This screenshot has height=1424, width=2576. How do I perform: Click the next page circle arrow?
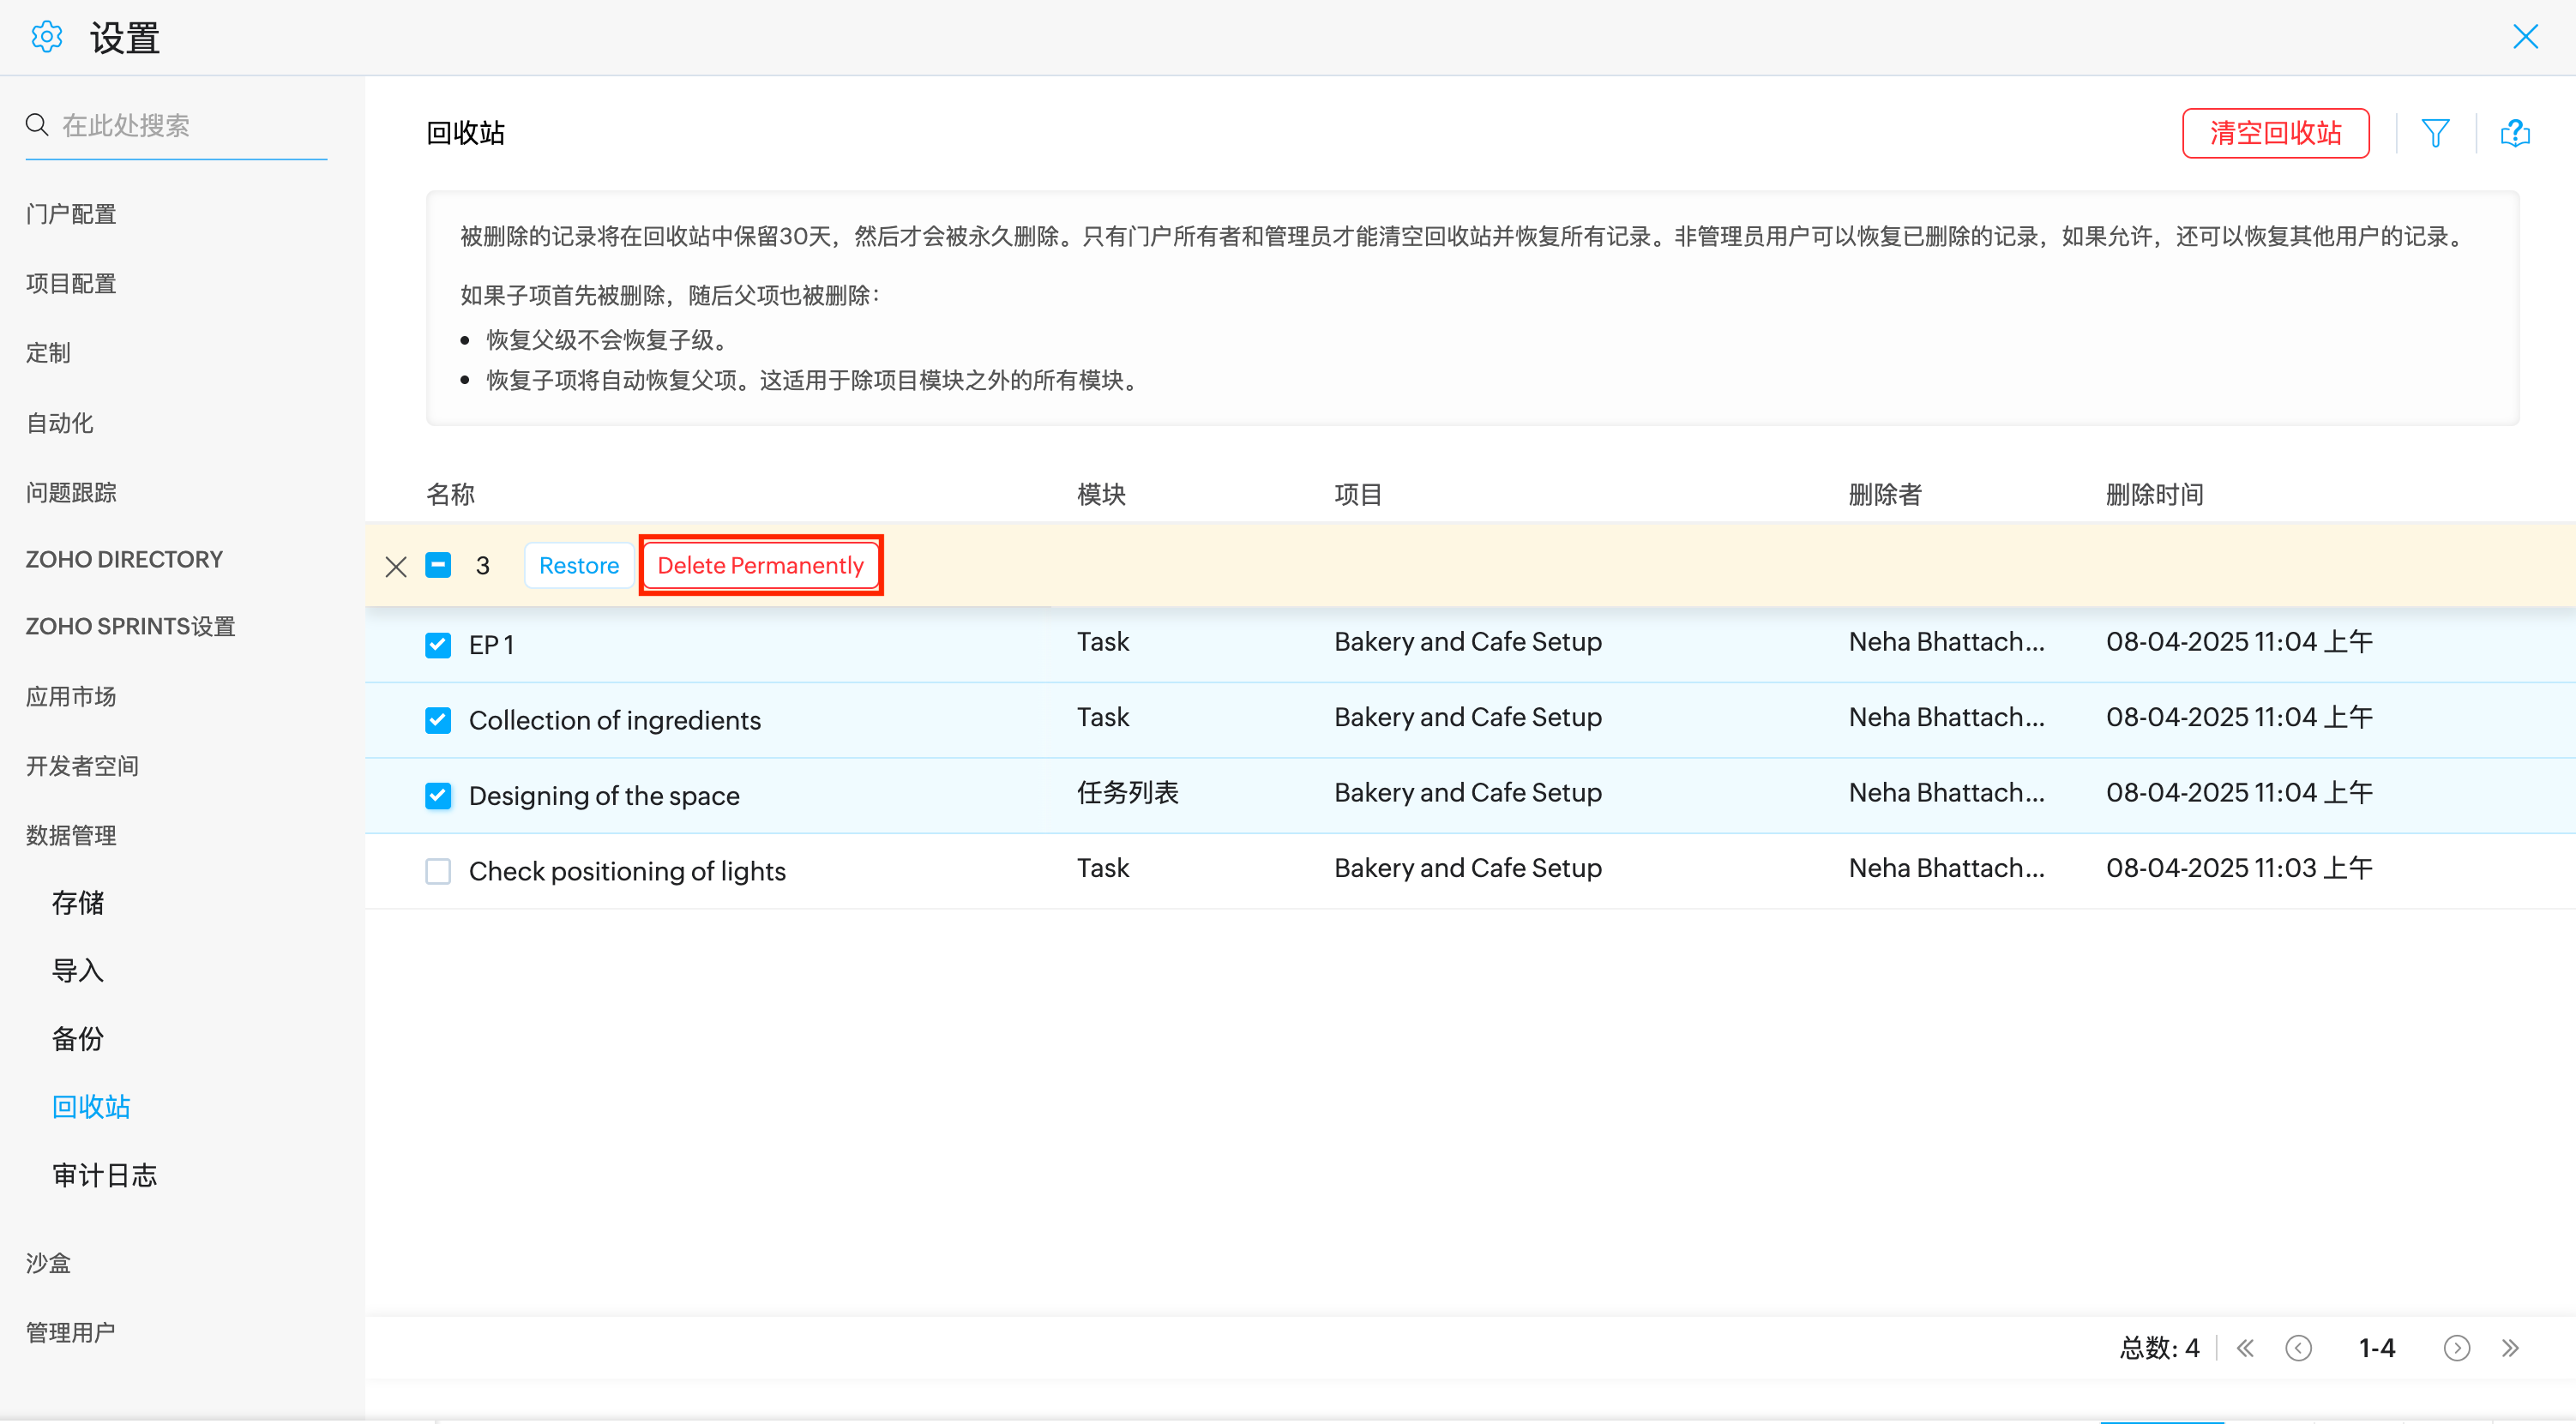2456,1348
